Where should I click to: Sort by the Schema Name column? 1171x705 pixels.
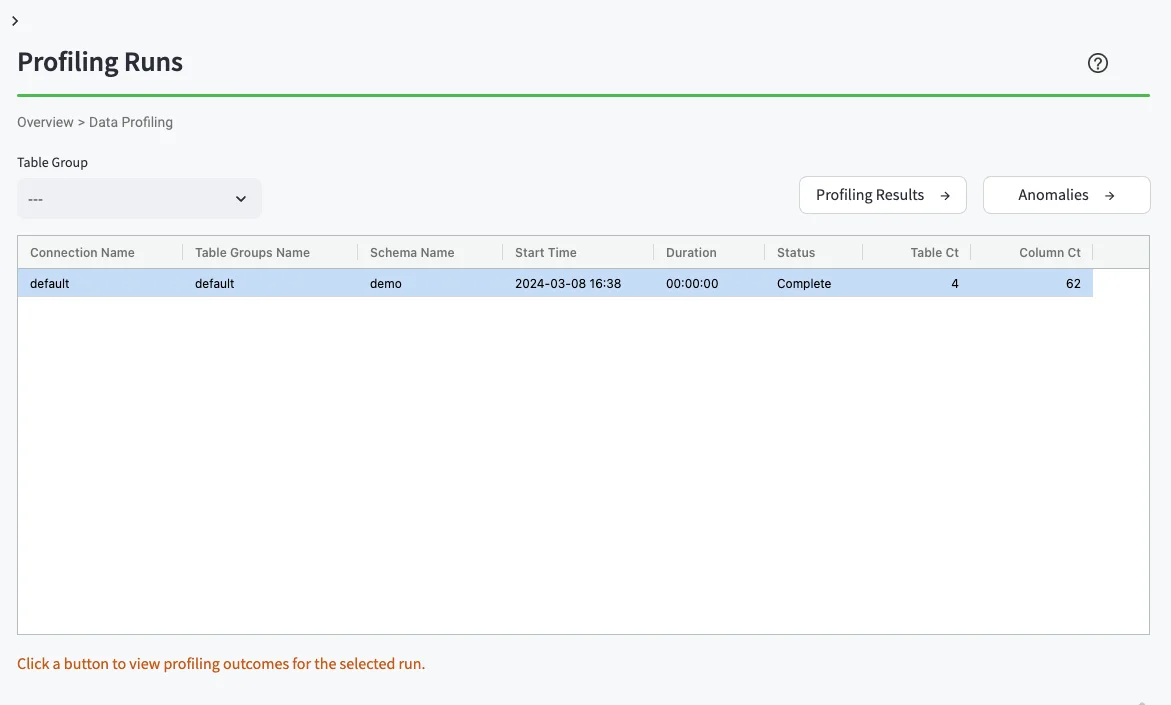tap(413, 252)
